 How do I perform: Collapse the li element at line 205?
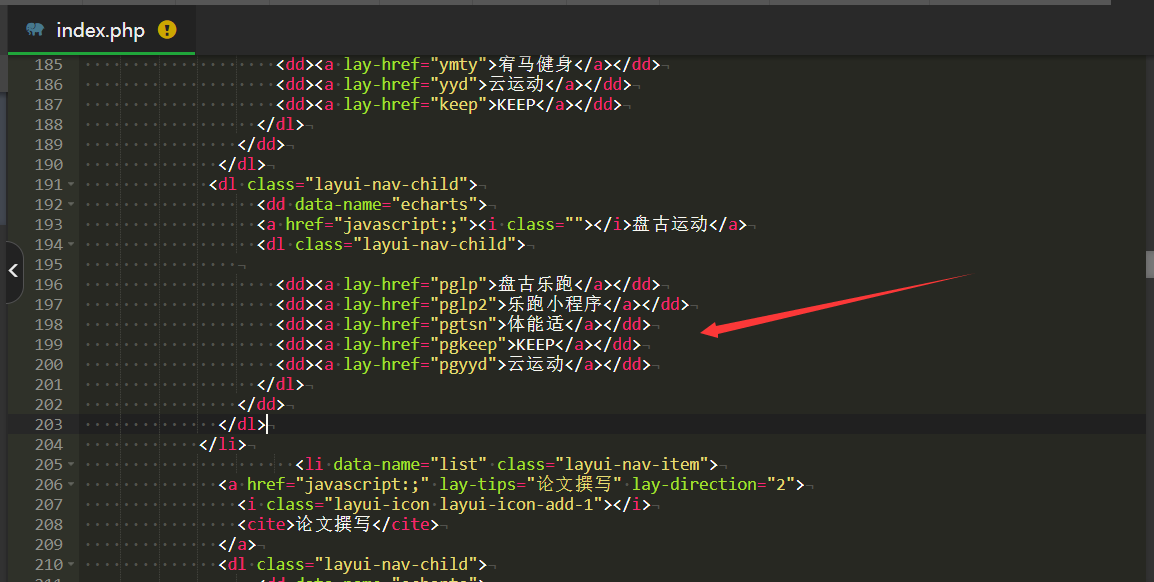point(70,464)
